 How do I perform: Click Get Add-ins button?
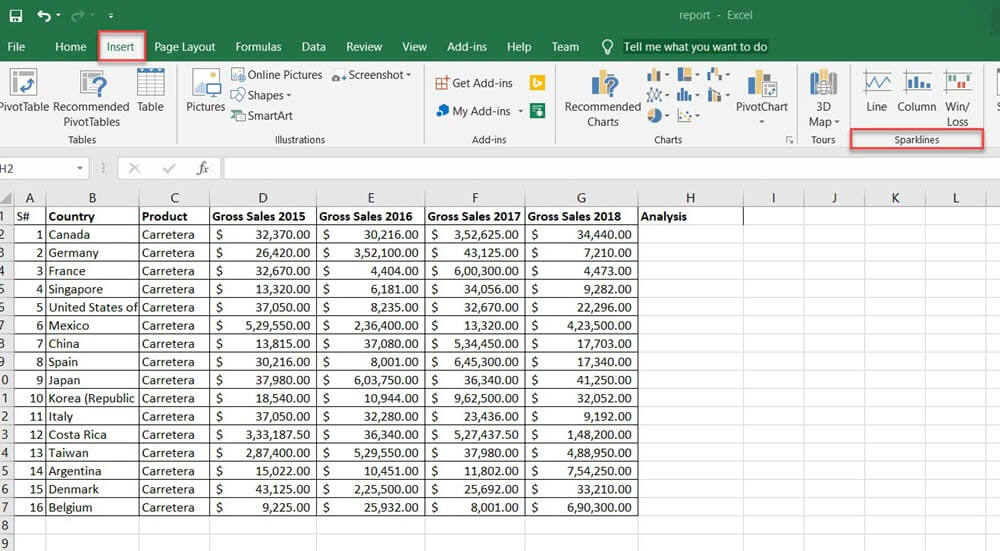coord(475,83)
